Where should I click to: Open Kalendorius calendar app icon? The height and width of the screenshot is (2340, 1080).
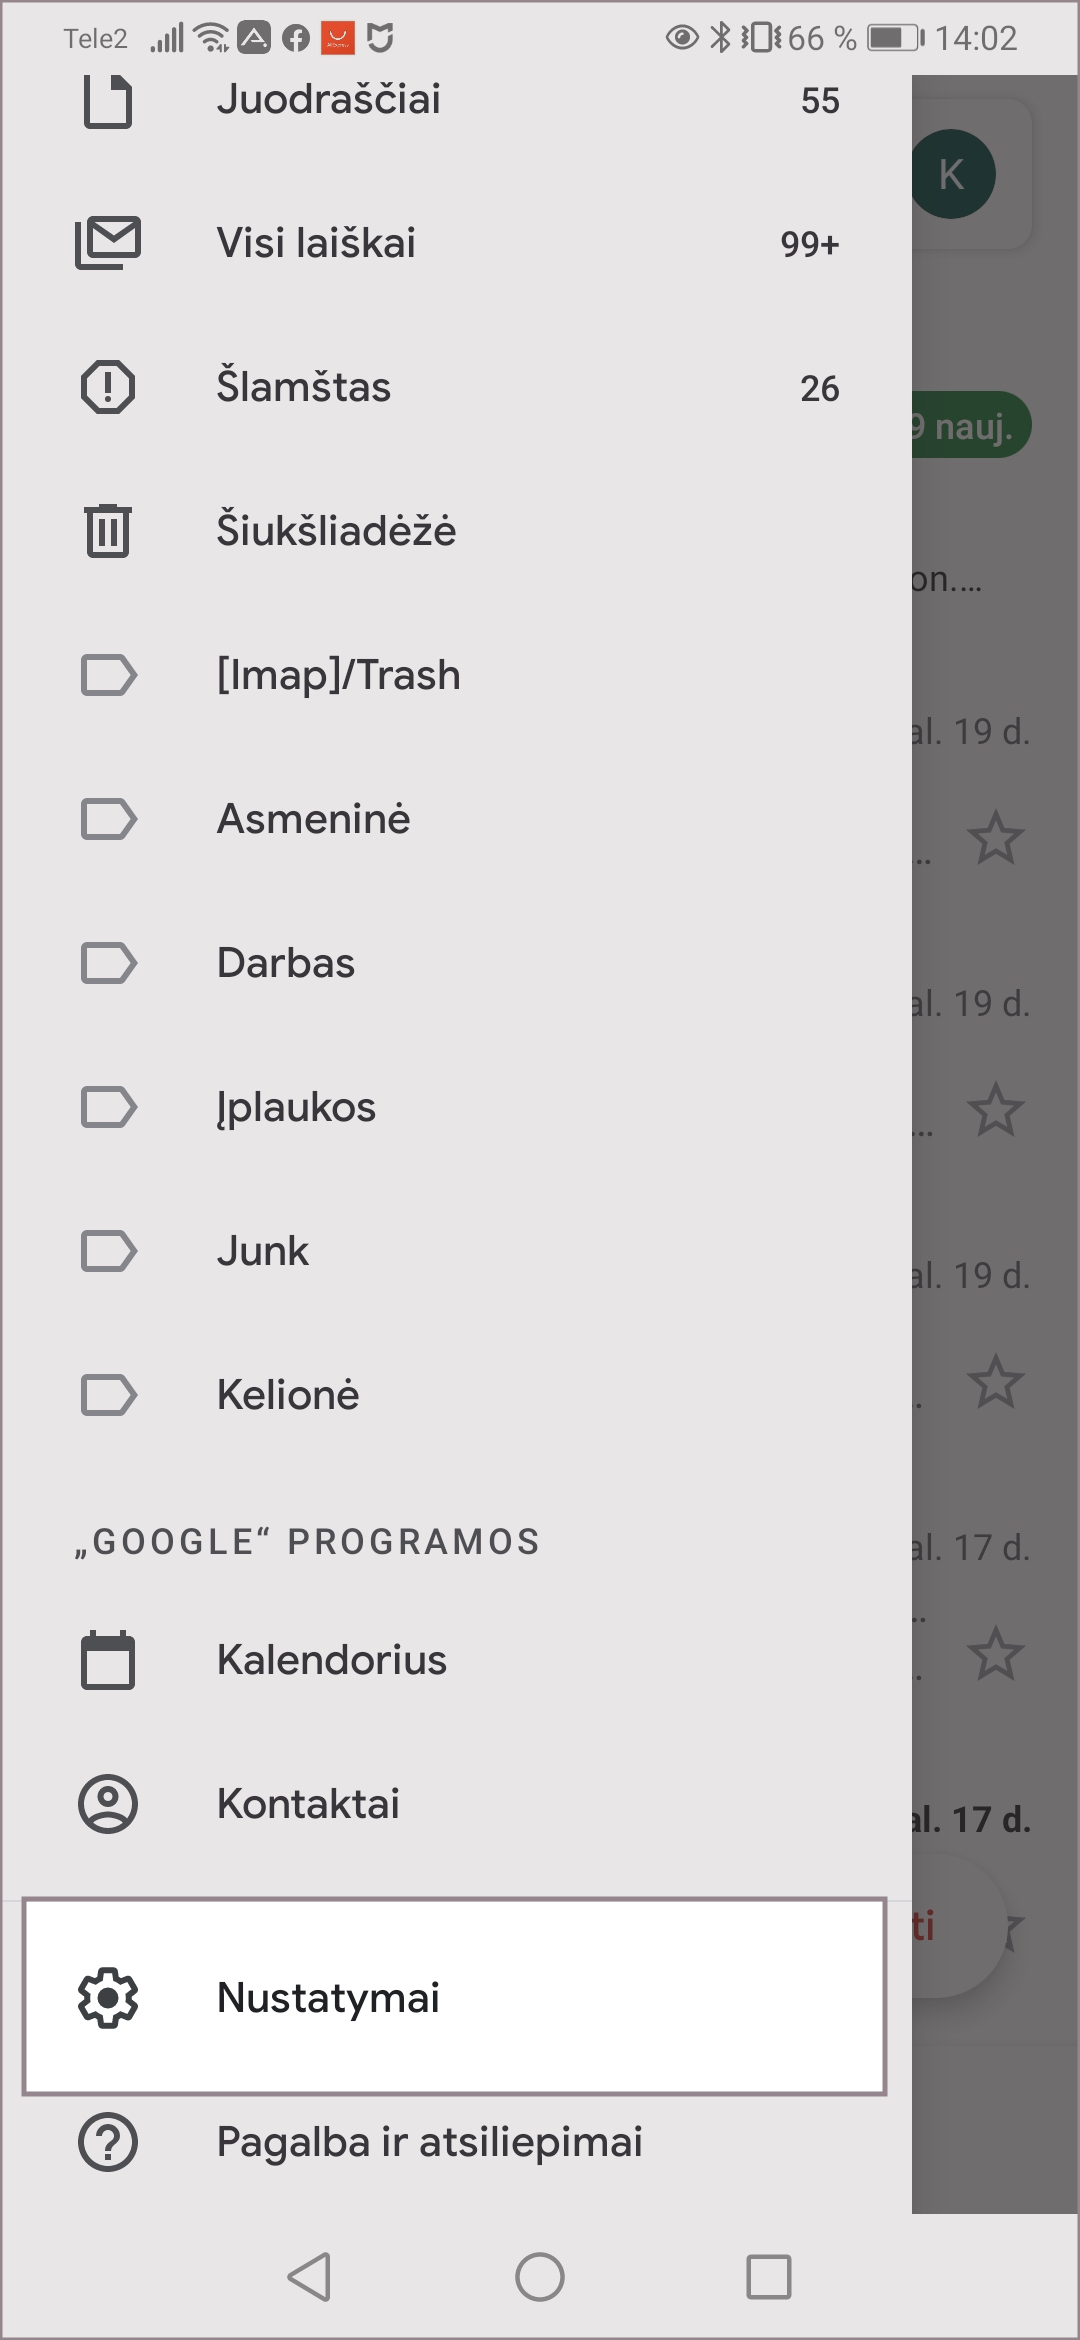pos(108,1660)
